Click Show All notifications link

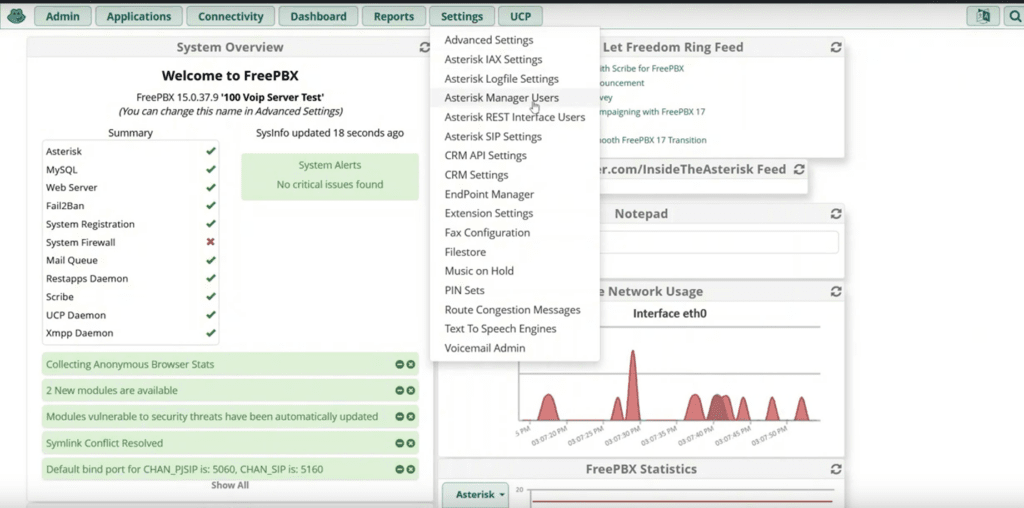click(229, 485)
